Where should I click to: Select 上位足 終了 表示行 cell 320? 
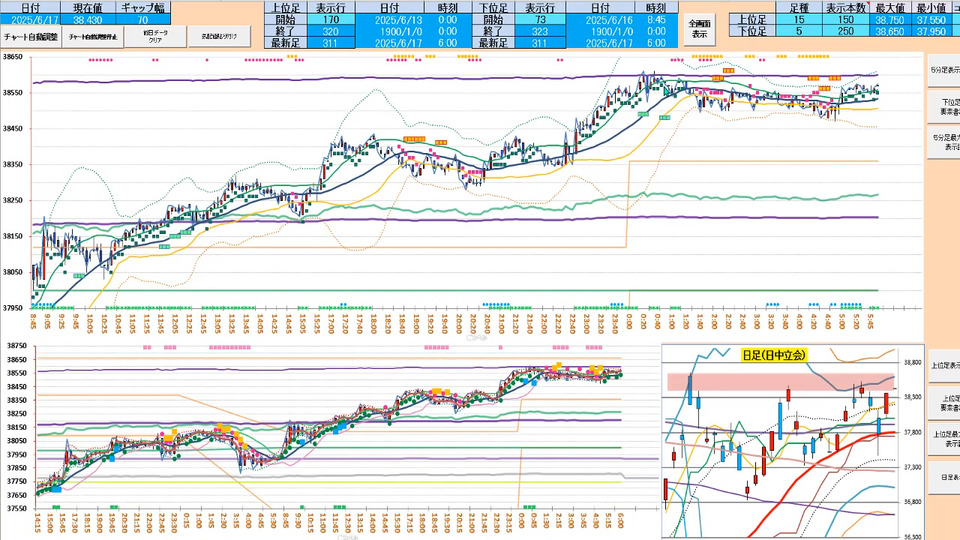(330, 31)
